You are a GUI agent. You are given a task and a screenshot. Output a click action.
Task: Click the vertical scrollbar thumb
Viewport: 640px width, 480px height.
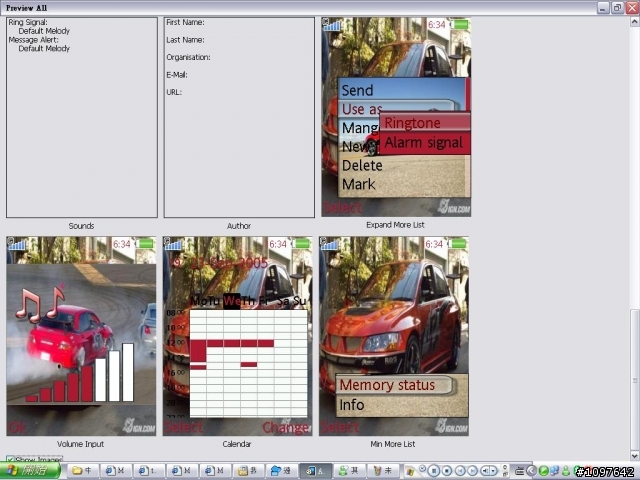click(635, 380)
